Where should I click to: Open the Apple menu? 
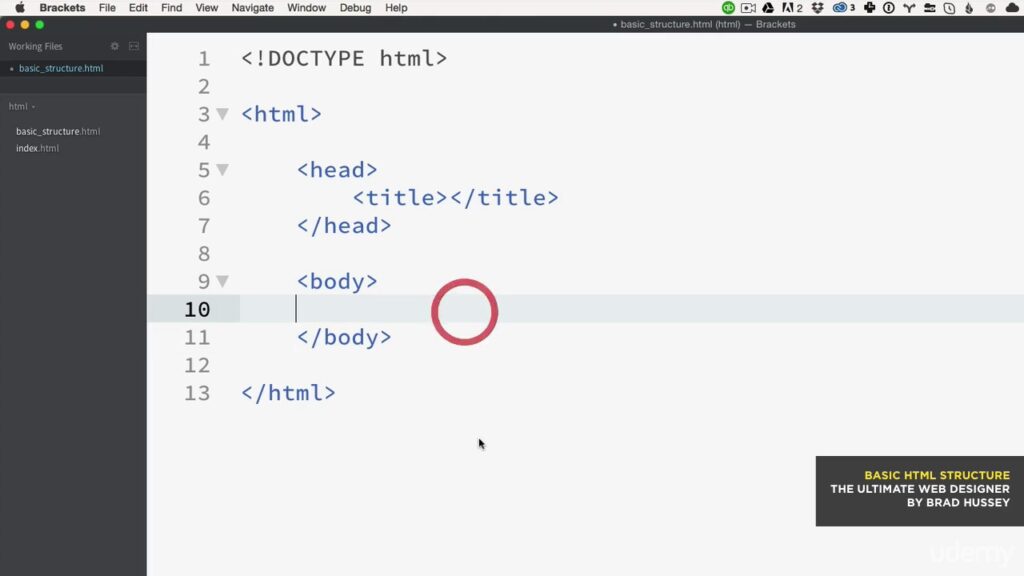coord(20,8)
